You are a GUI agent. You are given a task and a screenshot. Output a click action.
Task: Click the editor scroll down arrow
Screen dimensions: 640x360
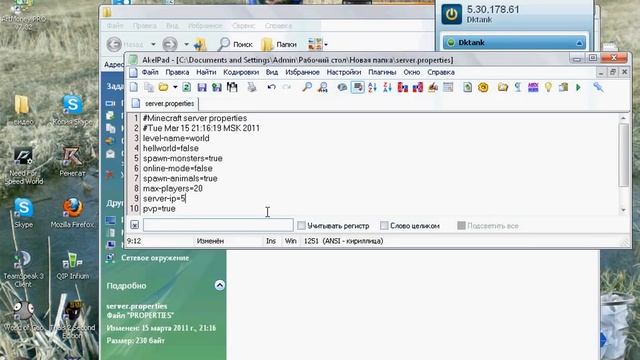pyautogui.click(x=623, y=210)
